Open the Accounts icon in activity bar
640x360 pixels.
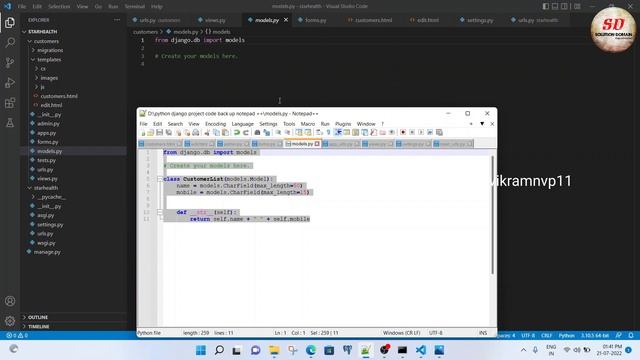(10, 301)
